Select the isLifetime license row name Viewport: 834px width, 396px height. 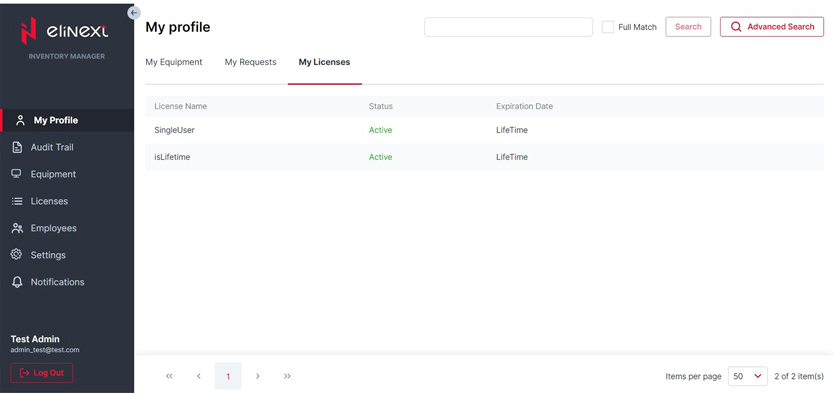pos(172,157)
